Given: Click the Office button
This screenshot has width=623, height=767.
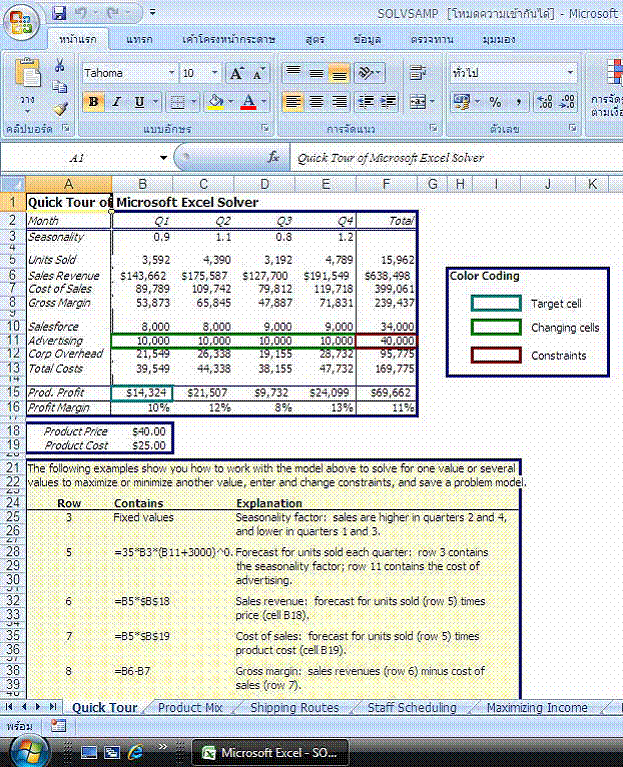Looking at the screenshot, I should click(21, 23).
